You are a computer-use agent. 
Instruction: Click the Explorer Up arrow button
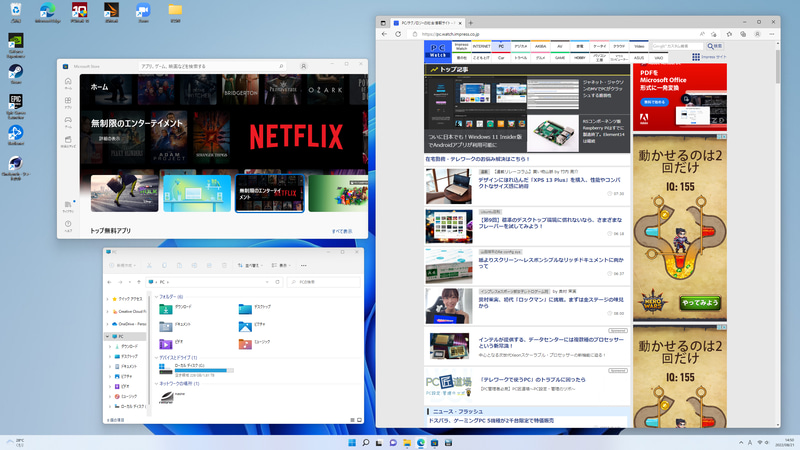[139, 282]
